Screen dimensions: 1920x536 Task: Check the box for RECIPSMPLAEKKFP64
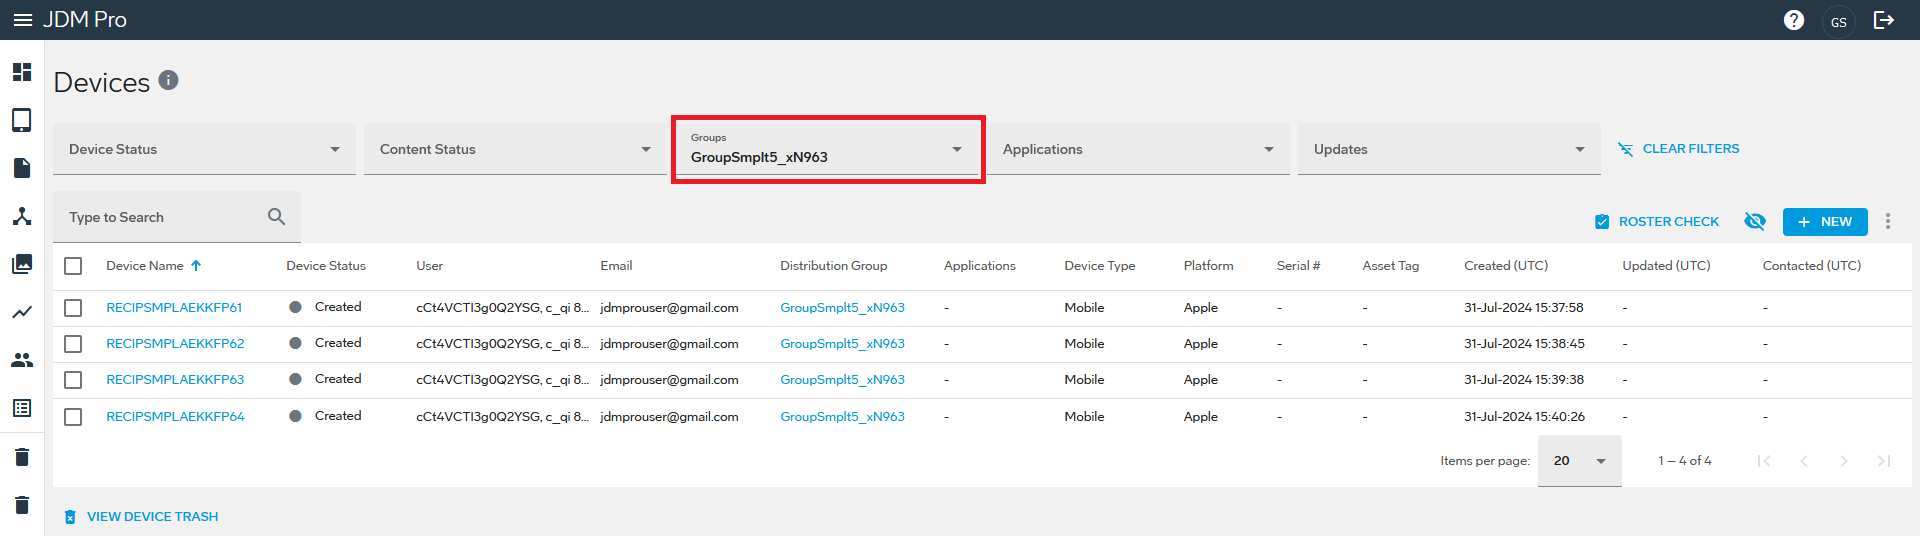73,417
